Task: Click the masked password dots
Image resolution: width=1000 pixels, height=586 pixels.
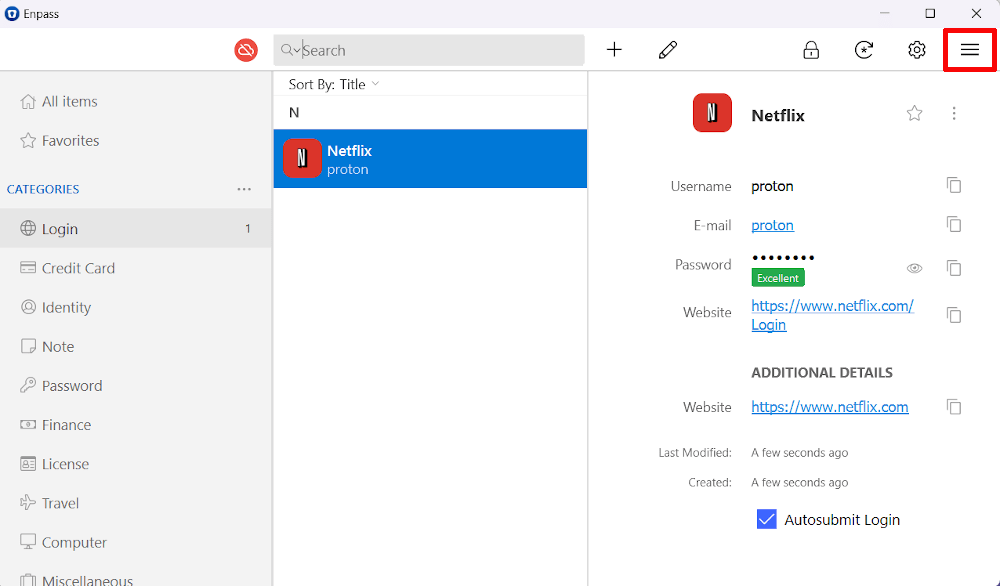Action: [x=783, y=258]
